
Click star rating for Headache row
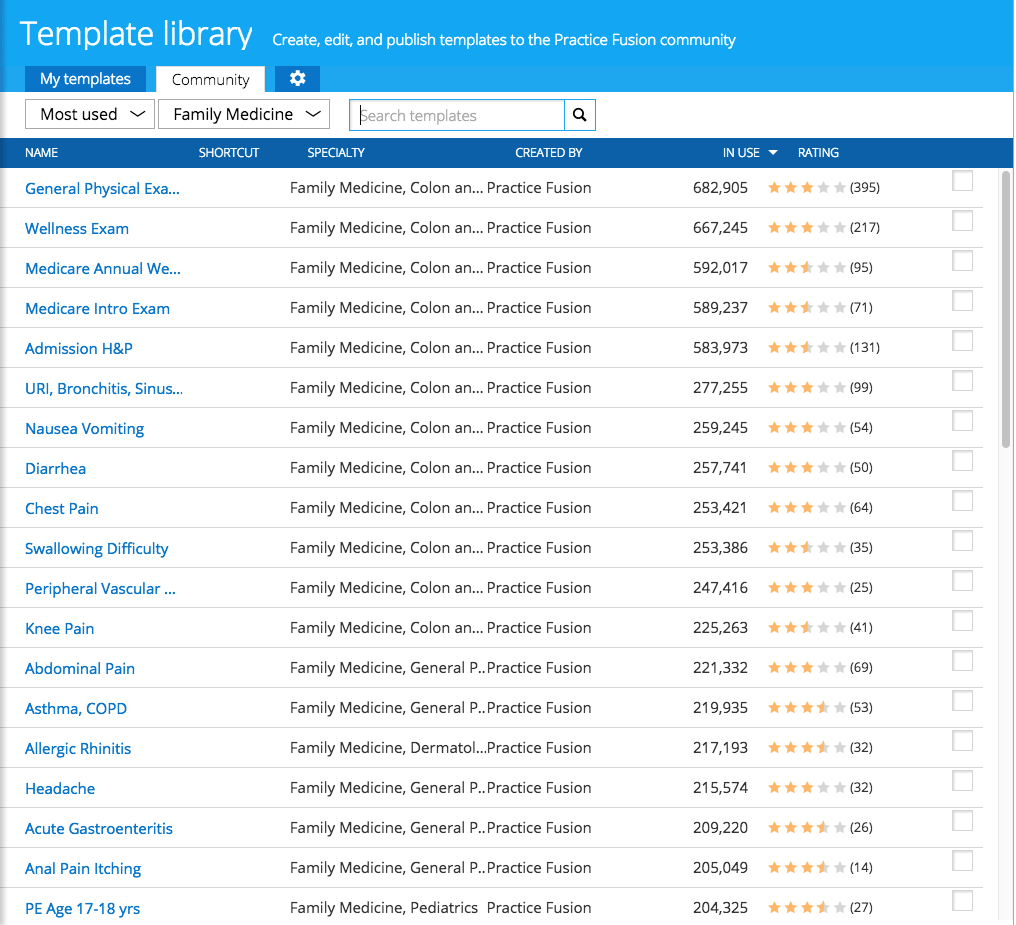tap(806, 788)
